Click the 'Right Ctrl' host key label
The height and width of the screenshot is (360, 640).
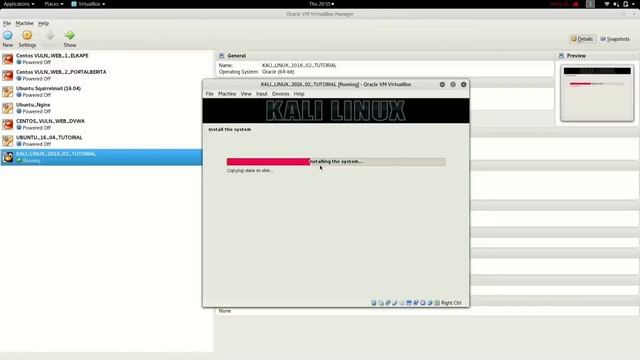451,303
